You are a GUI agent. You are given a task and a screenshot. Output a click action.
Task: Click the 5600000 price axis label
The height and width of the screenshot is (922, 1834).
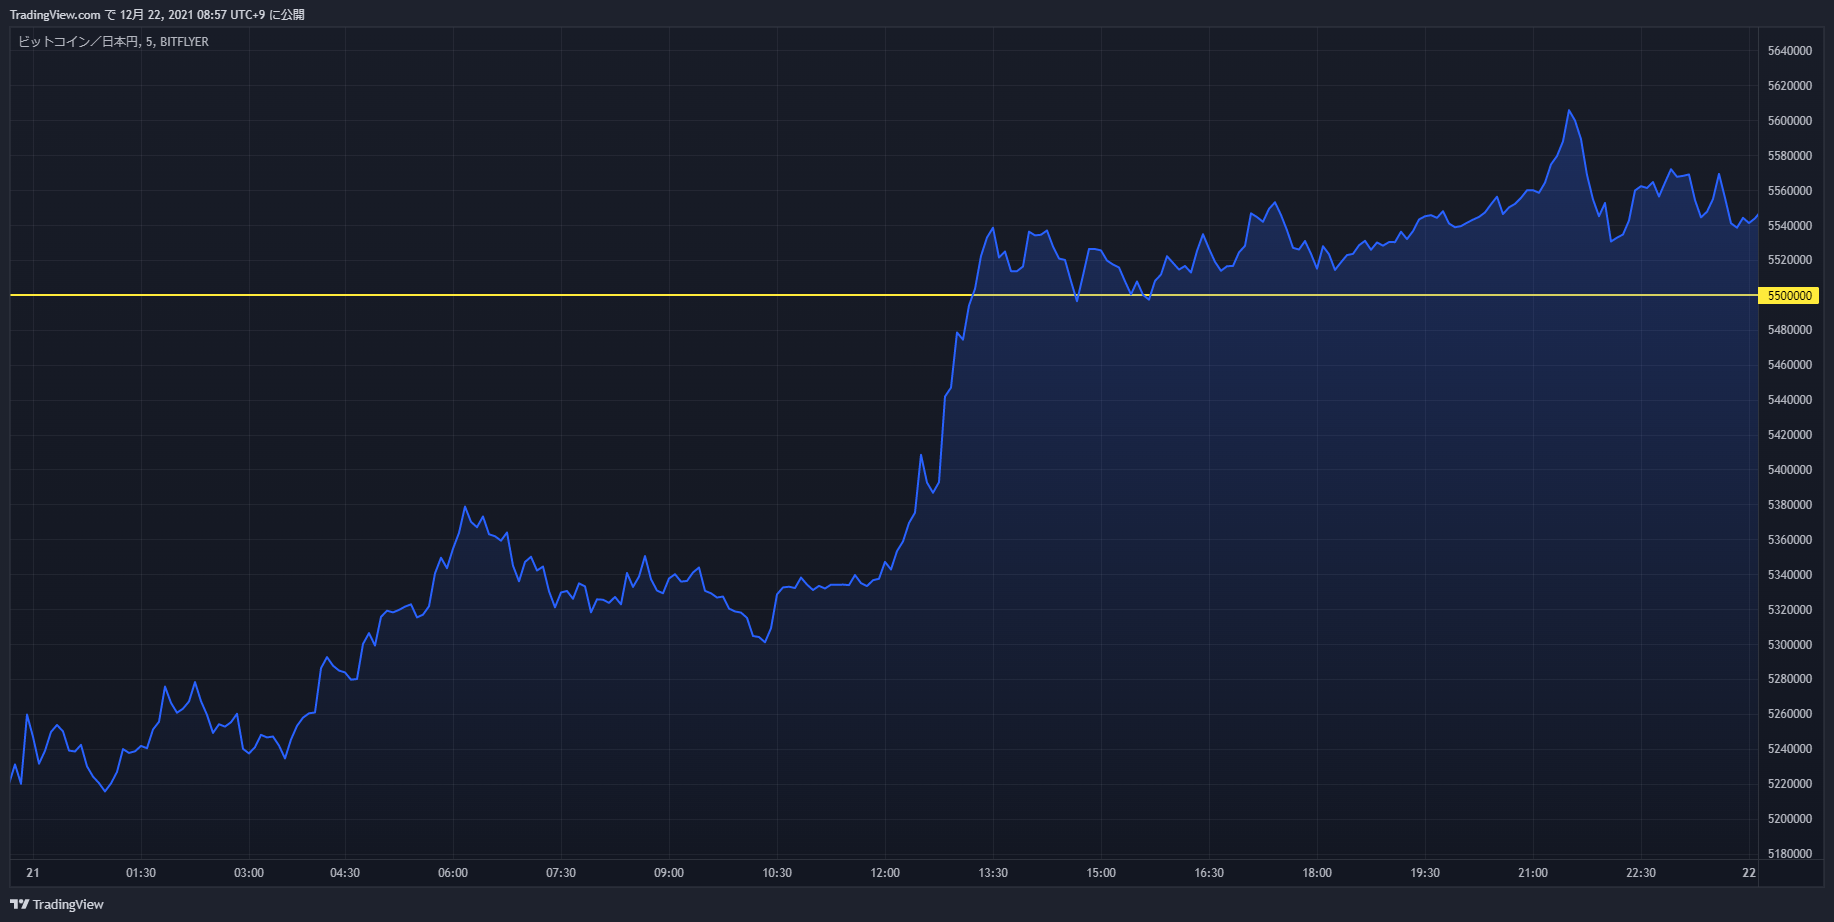(1790, 121)
